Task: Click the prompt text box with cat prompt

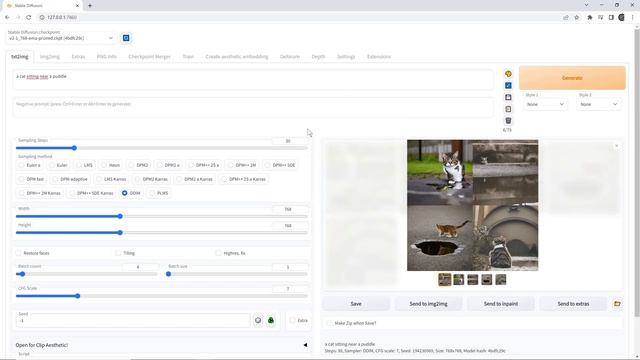Action: (253, 80)
